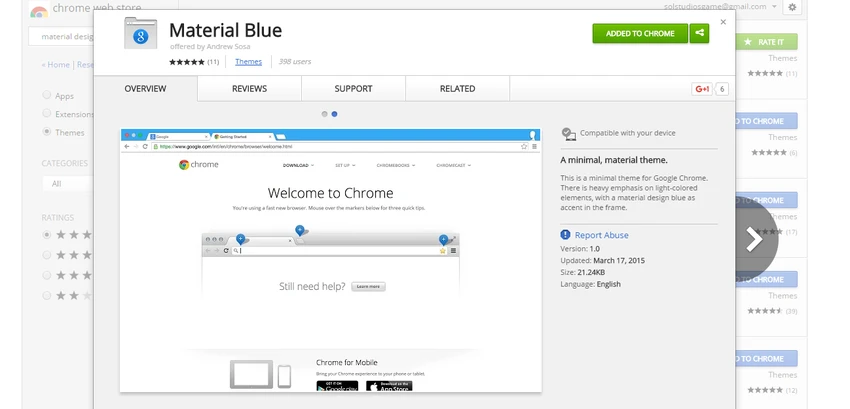Select the Apps radio button
Viewport: 850px width, 409px height.
click(x=47, y=95)
